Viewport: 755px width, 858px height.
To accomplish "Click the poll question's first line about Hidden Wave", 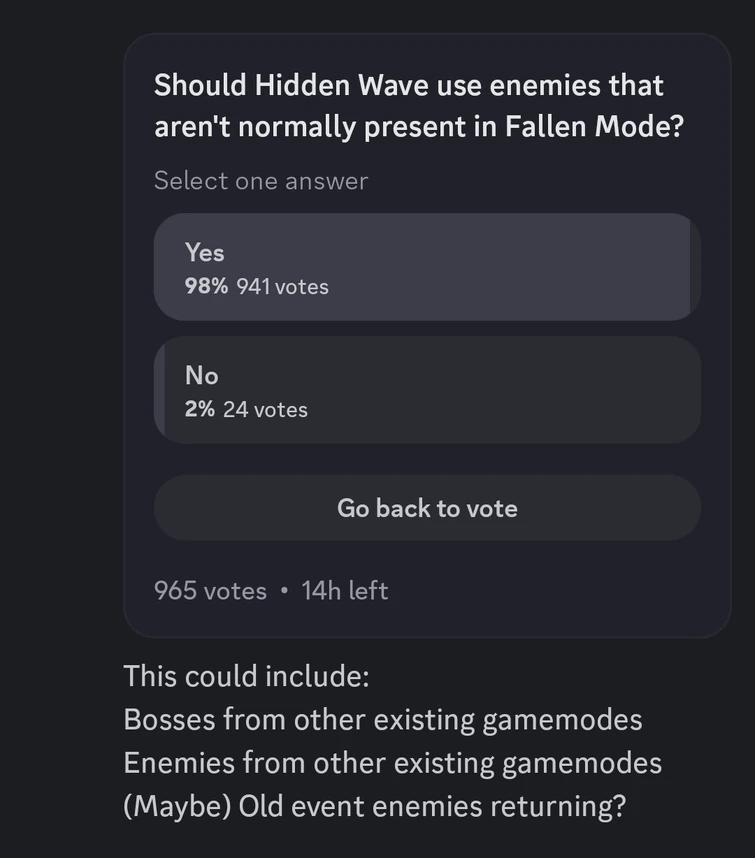I will pos(408,86).
